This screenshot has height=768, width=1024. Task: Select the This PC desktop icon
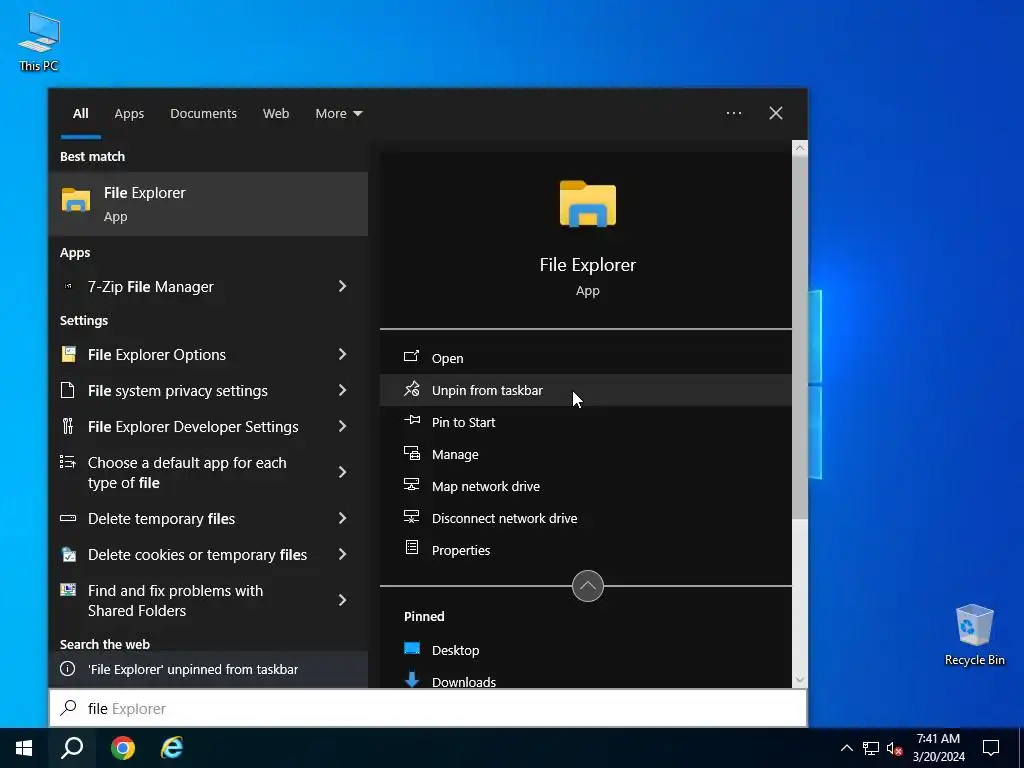39,41
